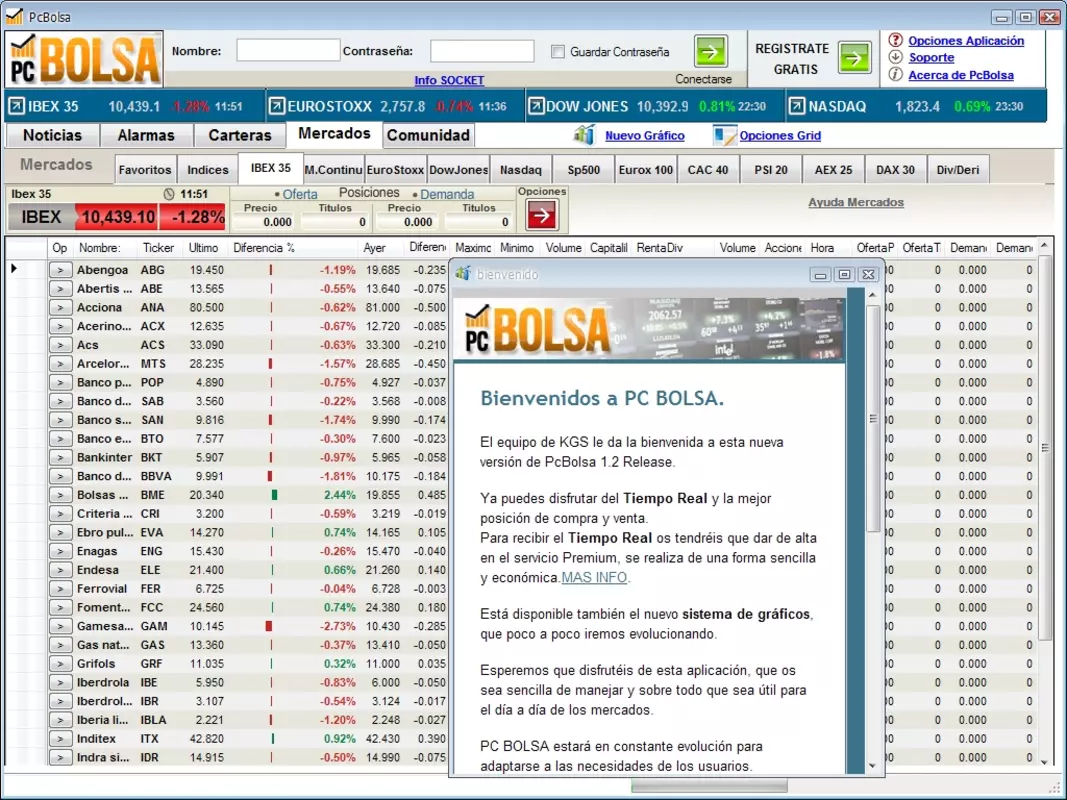
Task: Click the Op button for Gamesa
Action: click(60, 627)
